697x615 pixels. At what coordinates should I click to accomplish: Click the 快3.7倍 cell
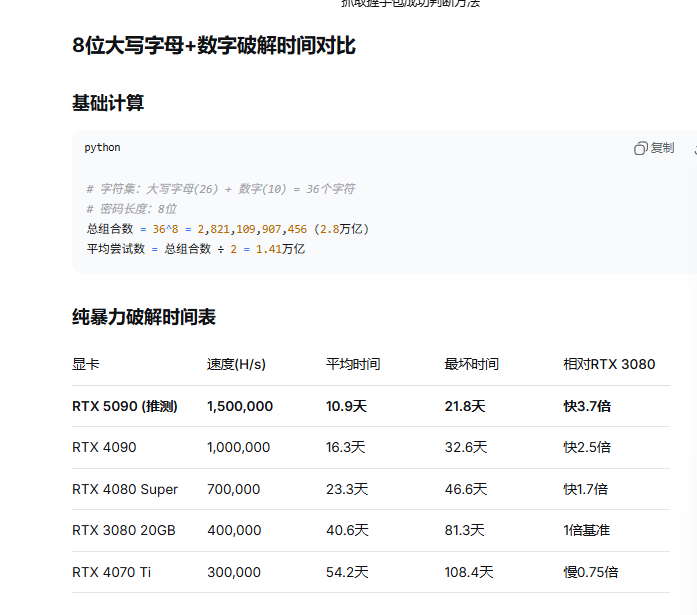click(x=587, y=406)
